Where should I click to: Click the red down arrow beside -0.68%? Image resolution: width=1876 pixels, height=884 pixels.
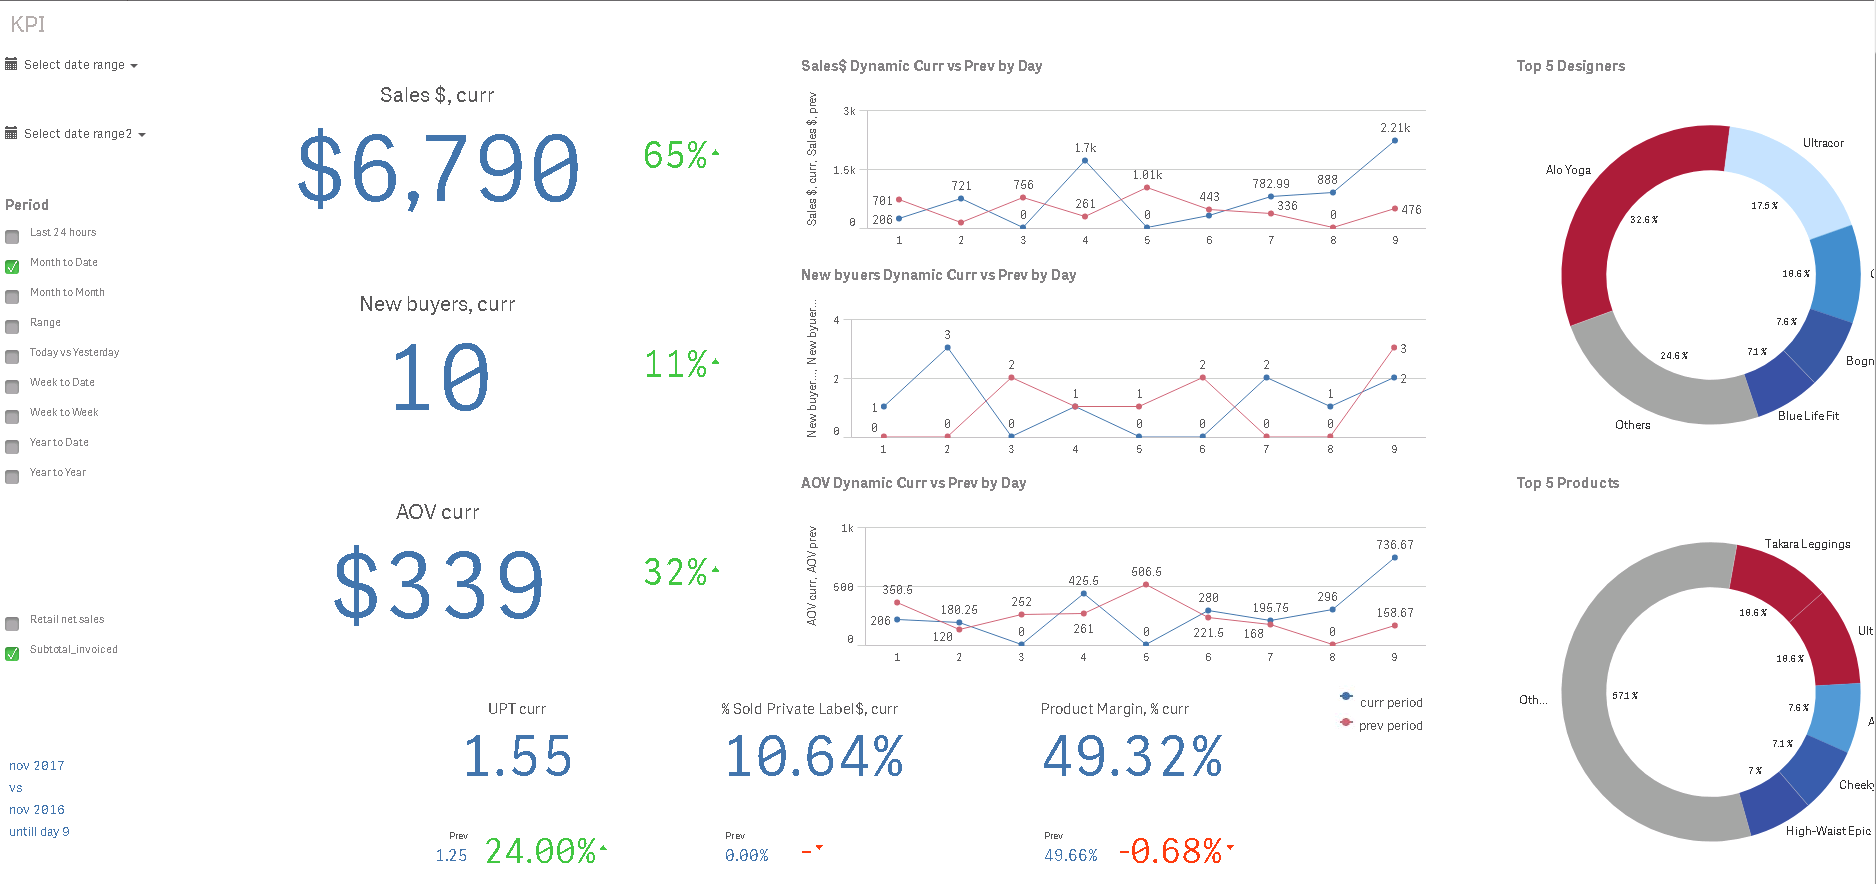(1230, 847)
